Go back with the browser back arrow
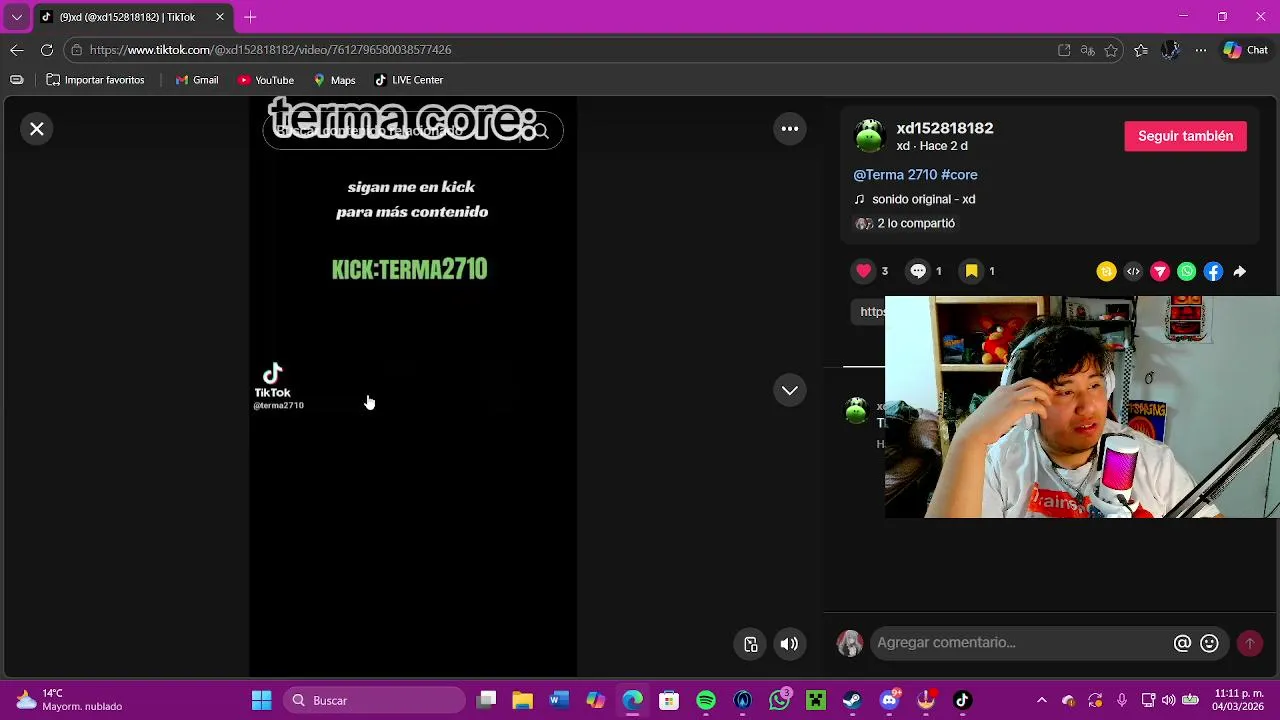This screenshot has height=720, width=1280. [17, 50]
